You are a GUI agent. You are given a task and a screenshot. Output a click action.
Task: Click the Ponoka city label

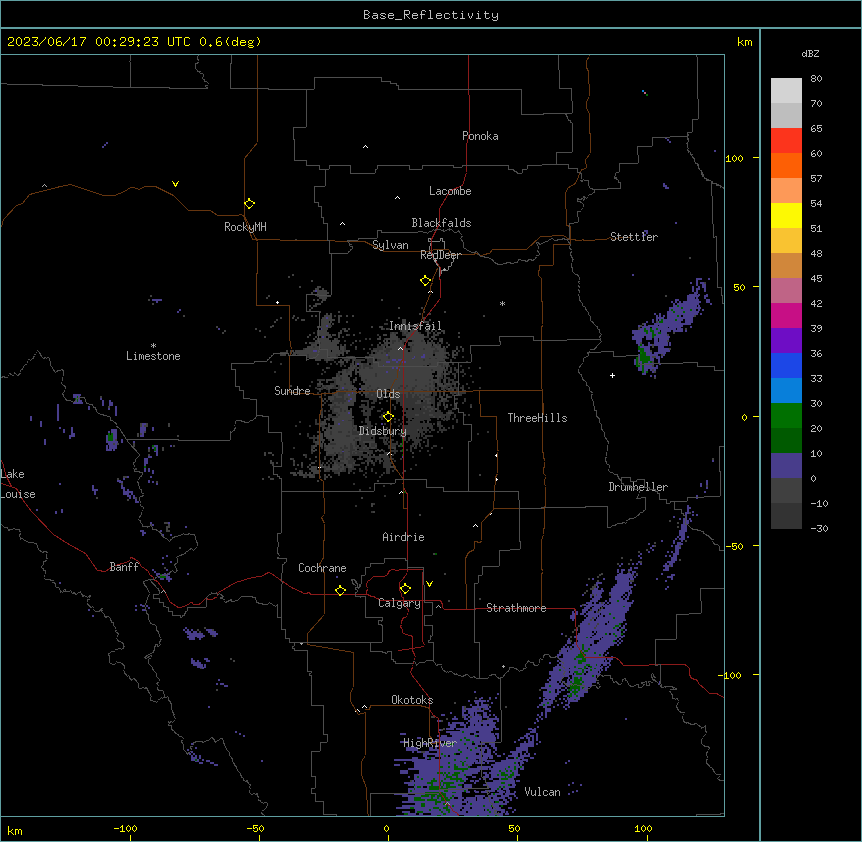[480, 136]
